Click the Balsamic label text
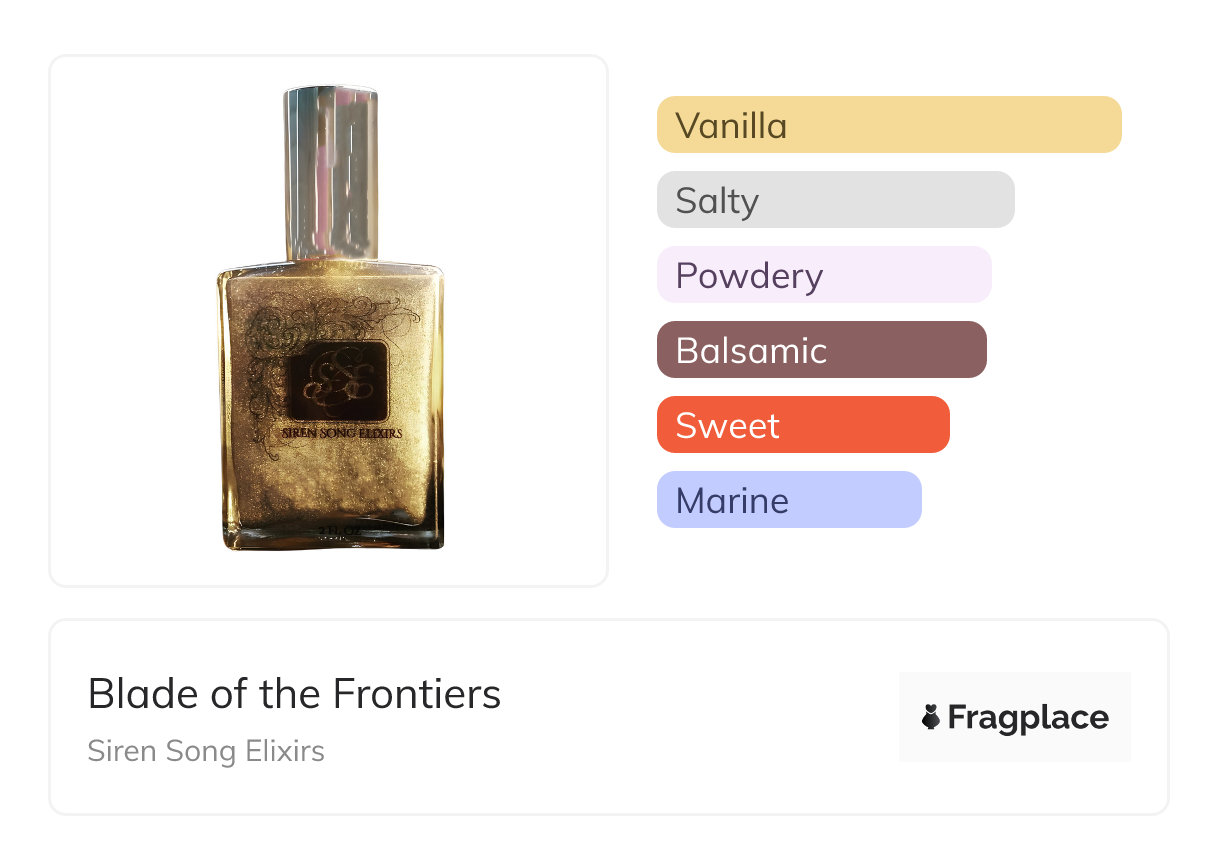This screenshot has height=864, width=1218. [x=751, y=351]
